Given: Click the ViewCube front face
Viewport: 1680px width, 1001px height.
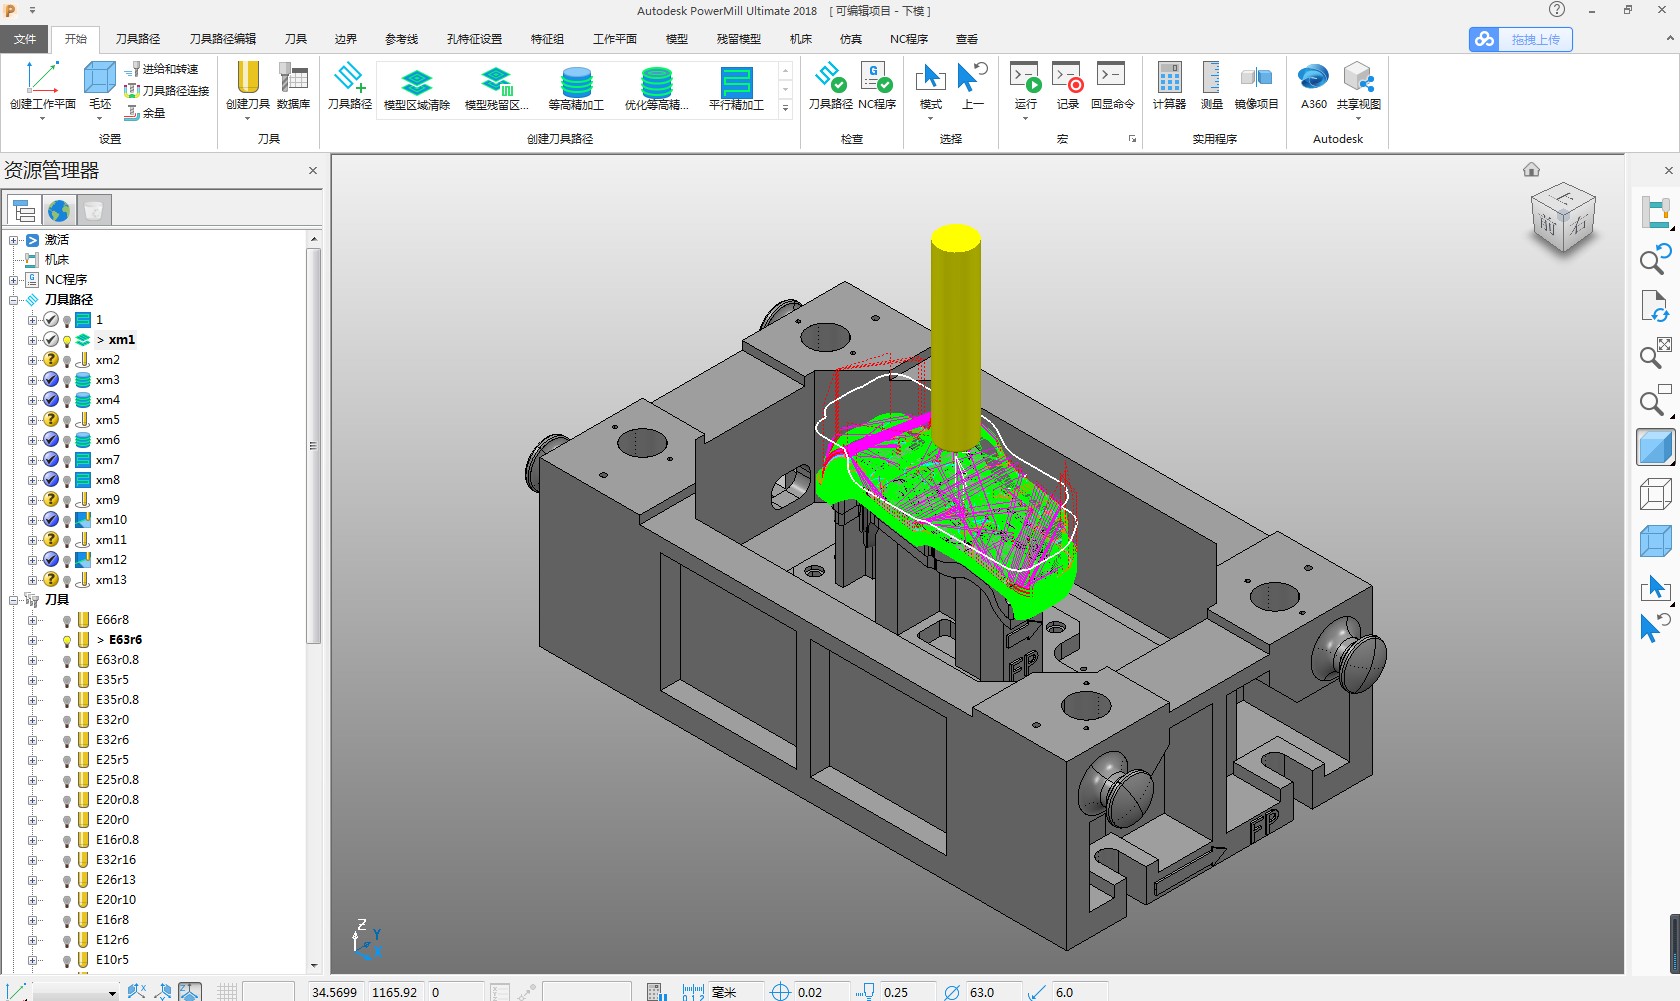Looking at the screenshot, I should [1547, 224].
